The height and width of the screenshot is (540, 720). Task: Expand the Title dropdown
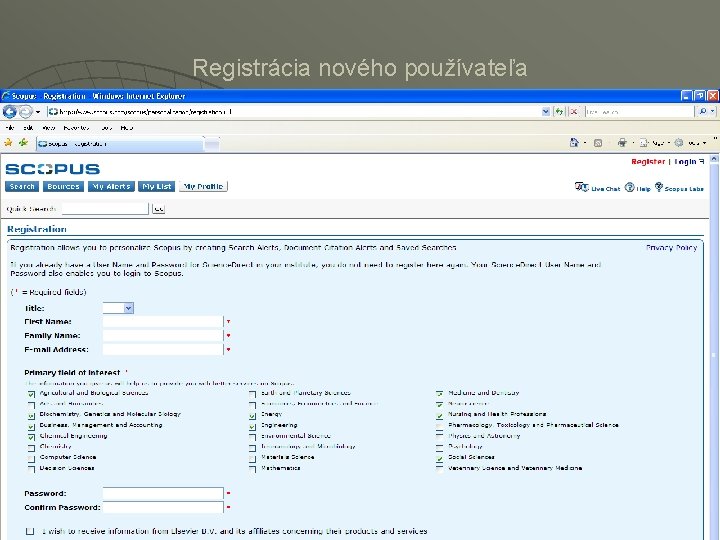click(118, 308)
